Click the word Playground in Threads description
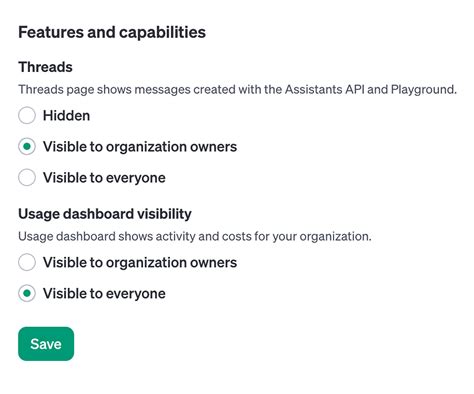This screenshot has width=474, height=394. point(423,90)
